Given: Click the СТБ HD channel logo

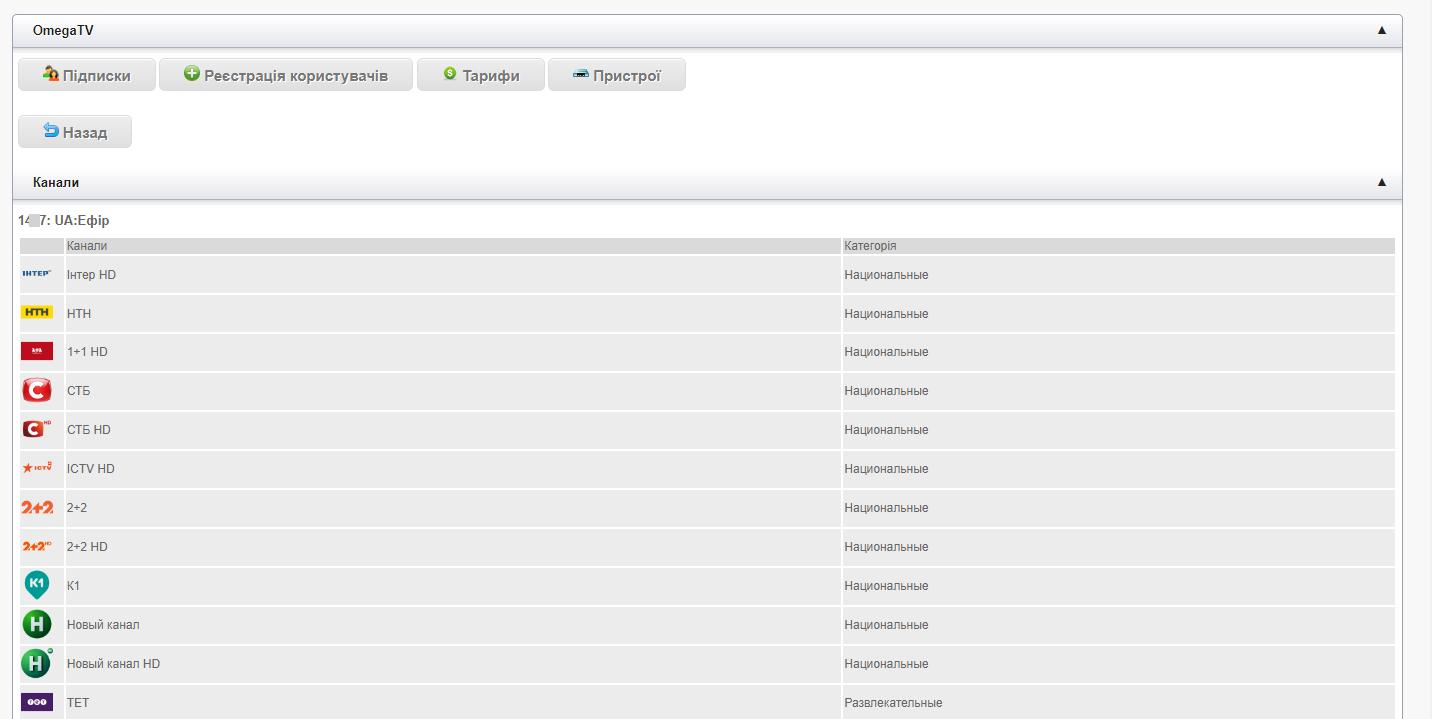Looking at the screenshot, I should coord(36,430).
